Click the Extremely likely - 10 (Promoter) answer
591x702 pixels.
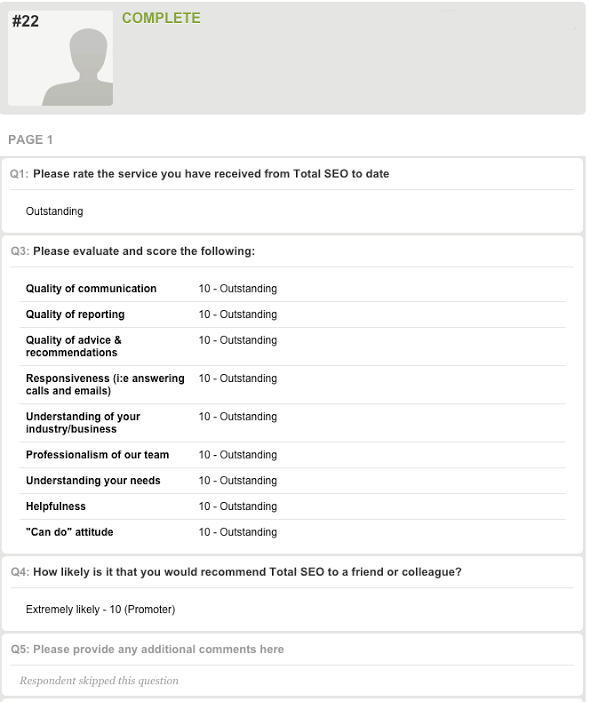point(100,609)
